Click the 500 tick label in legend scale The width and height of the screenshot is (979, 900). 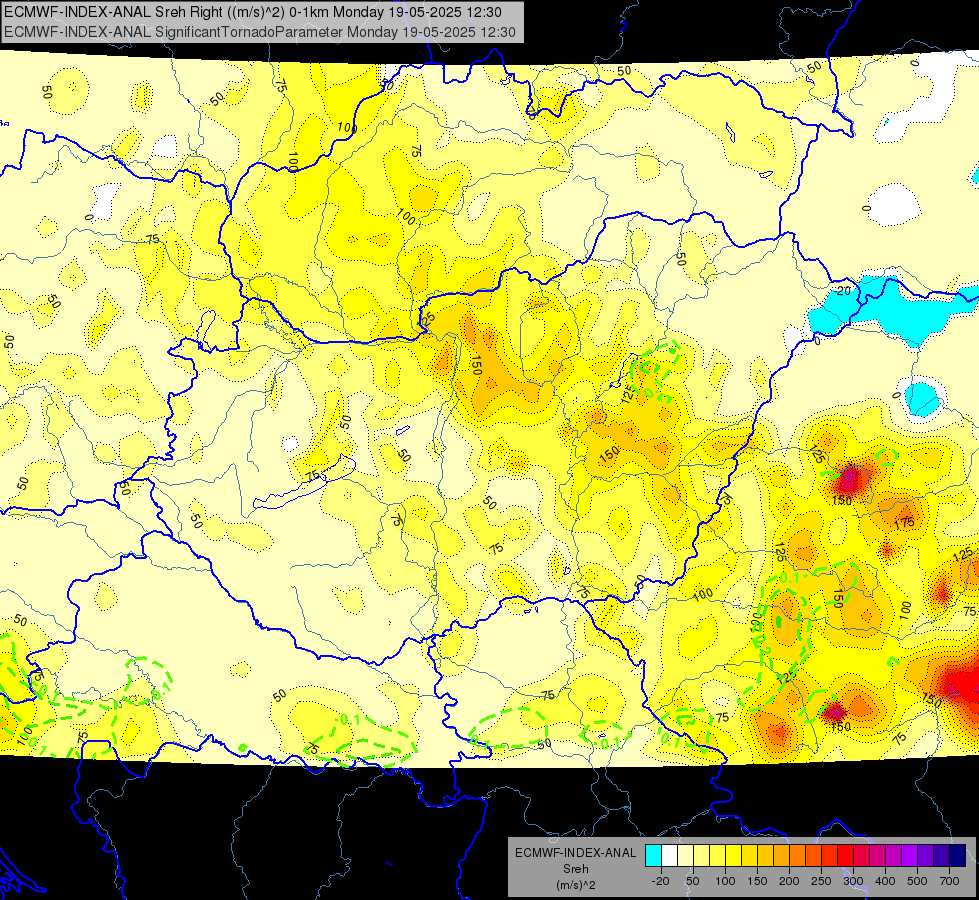click(x=917, y=881)
